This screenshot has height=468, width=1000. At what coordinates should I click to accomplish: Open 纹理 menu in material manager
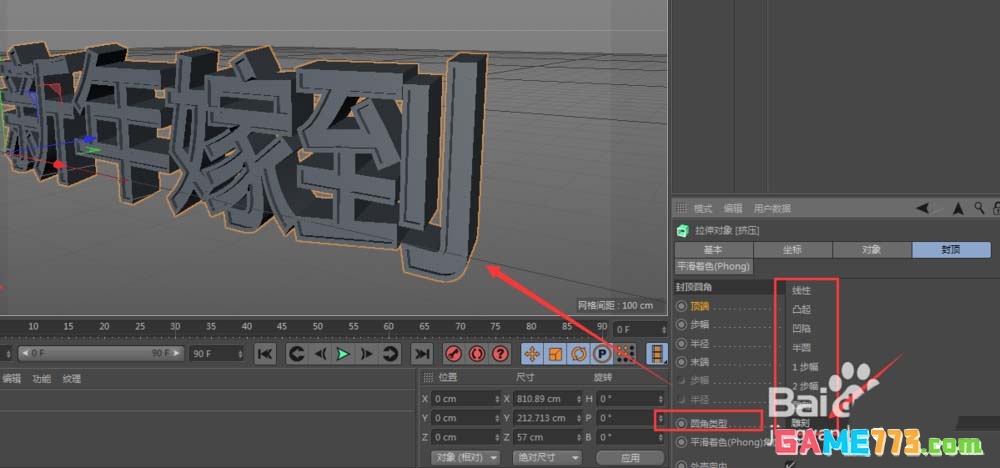[71, 379]
